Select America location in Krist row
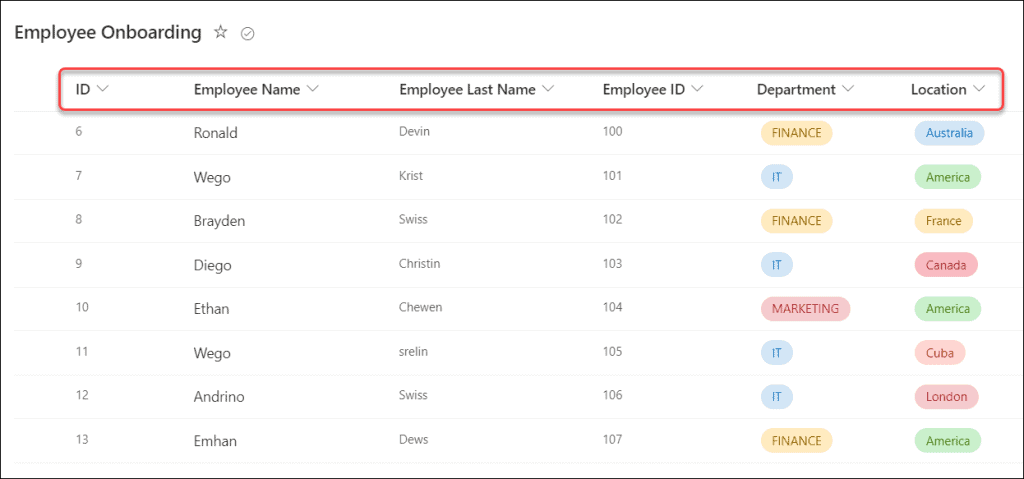This screenshot has height=479, width=1024. point(948,176)
